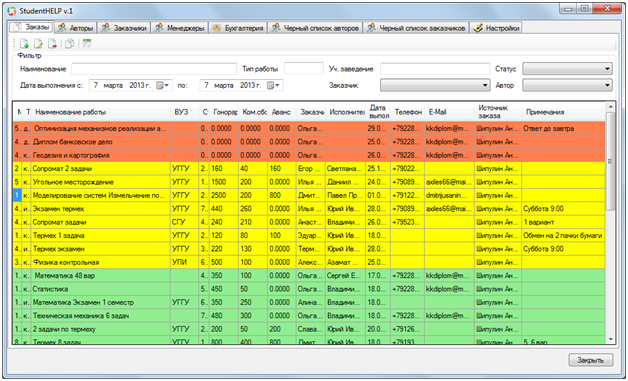The width and height of the screenshot is (628, 381).
Task: Open the Бухгалтерия tab
Action: (x=238, y=28)
